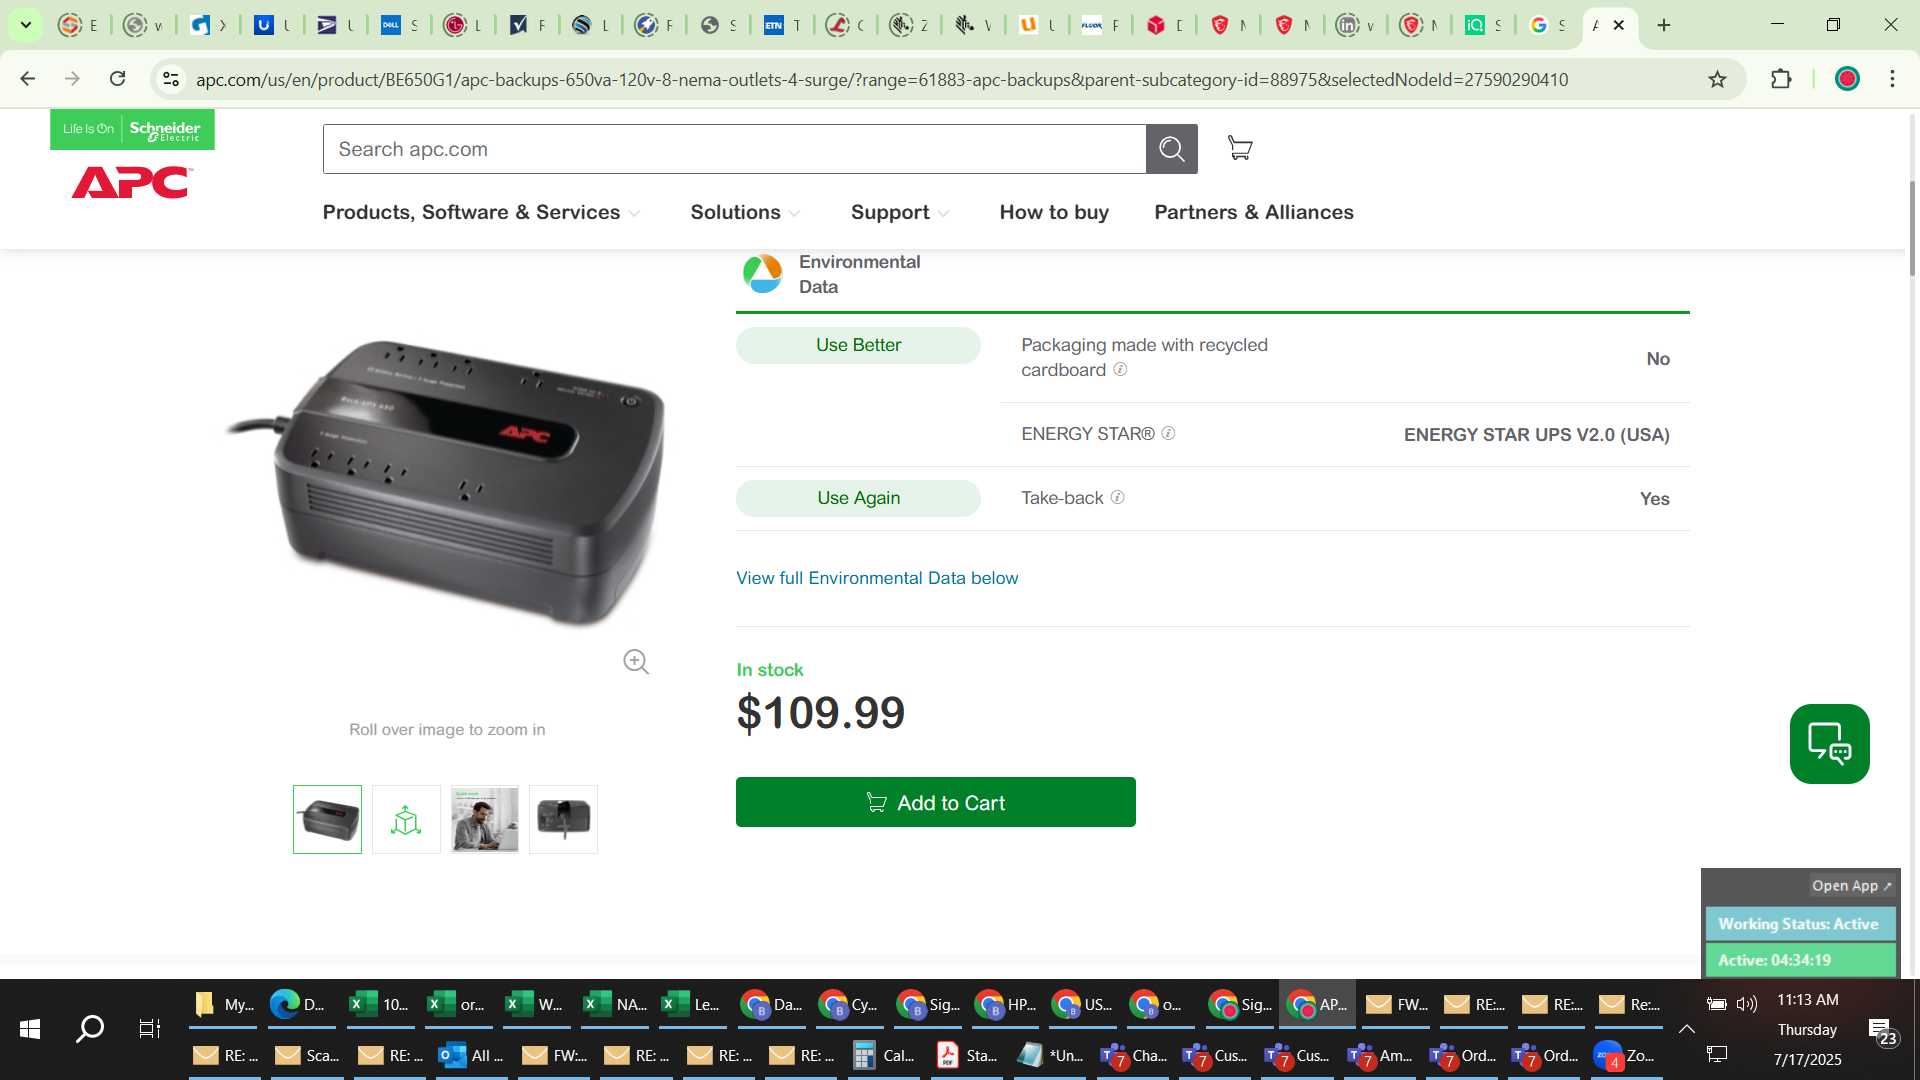Image resolution: width=1920 pixels, height=1080 pixels.
Task: Open Windows Start menu
Action: 30,1029
